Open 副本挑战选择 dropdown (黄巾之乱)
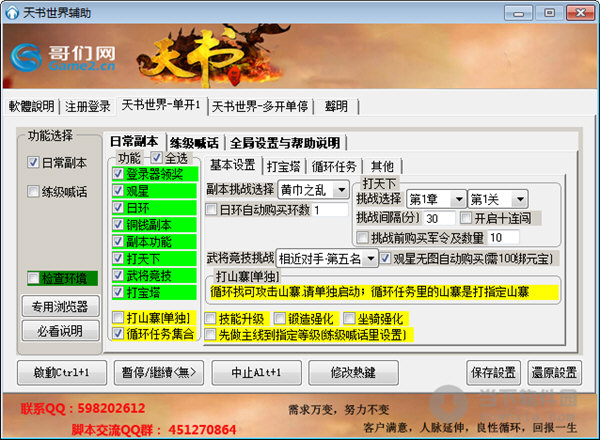This screenshot has height=440, width=600. pyautogui.click(x=313, y=190)
